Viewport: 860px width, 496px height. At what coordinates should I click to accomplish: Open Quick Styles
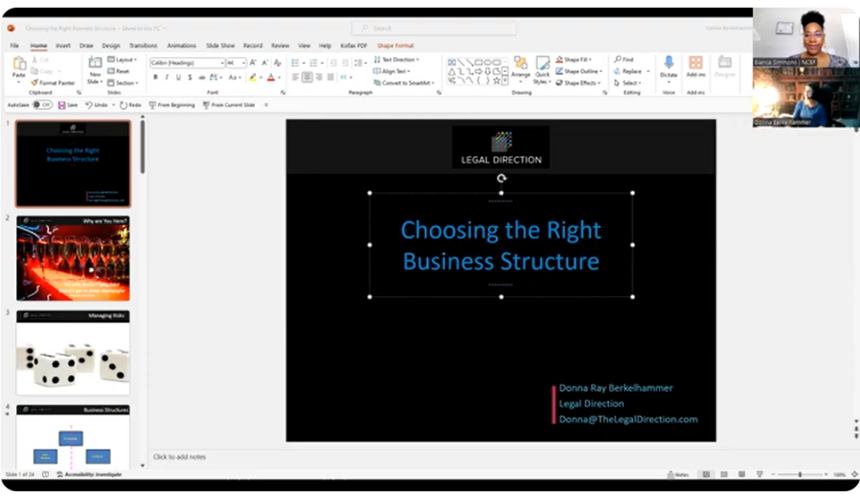542,70
